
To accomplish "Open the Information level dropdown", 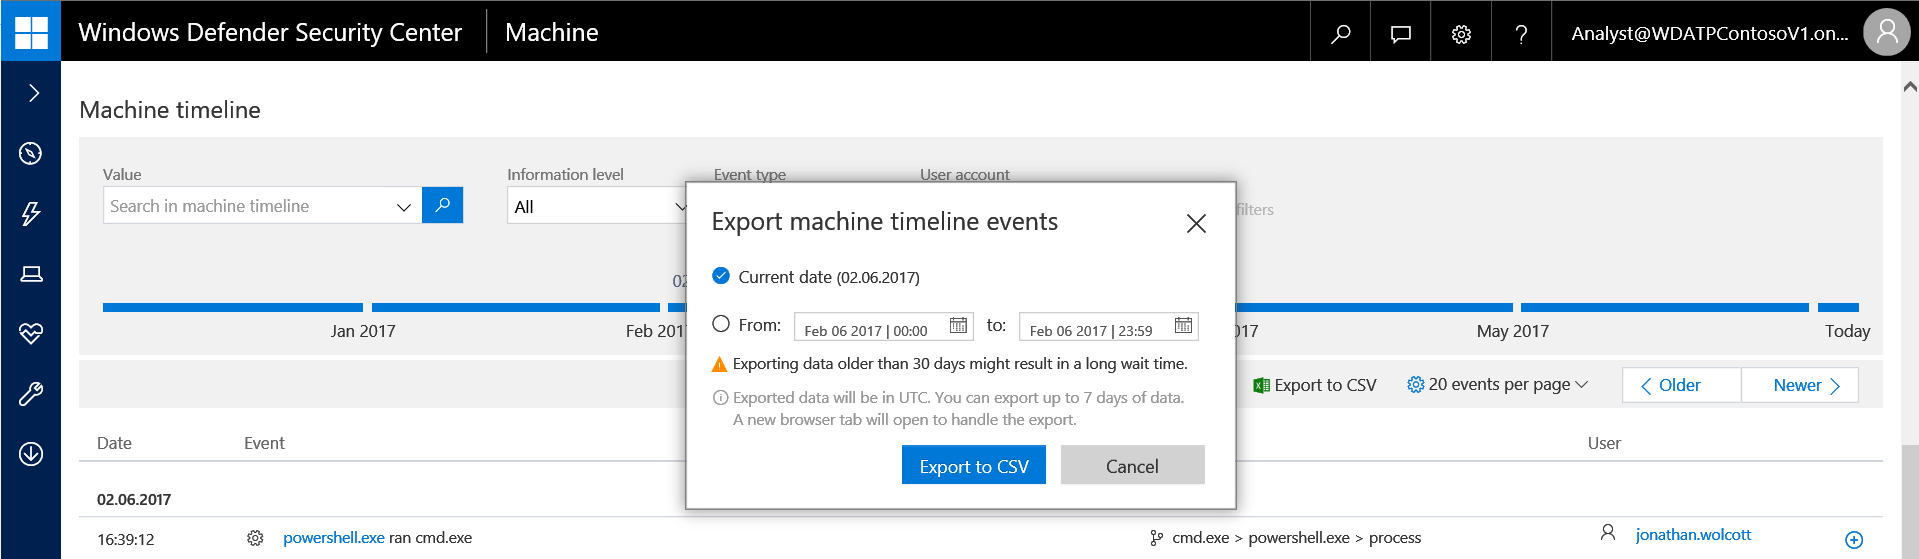I will [x=598, y=207].
